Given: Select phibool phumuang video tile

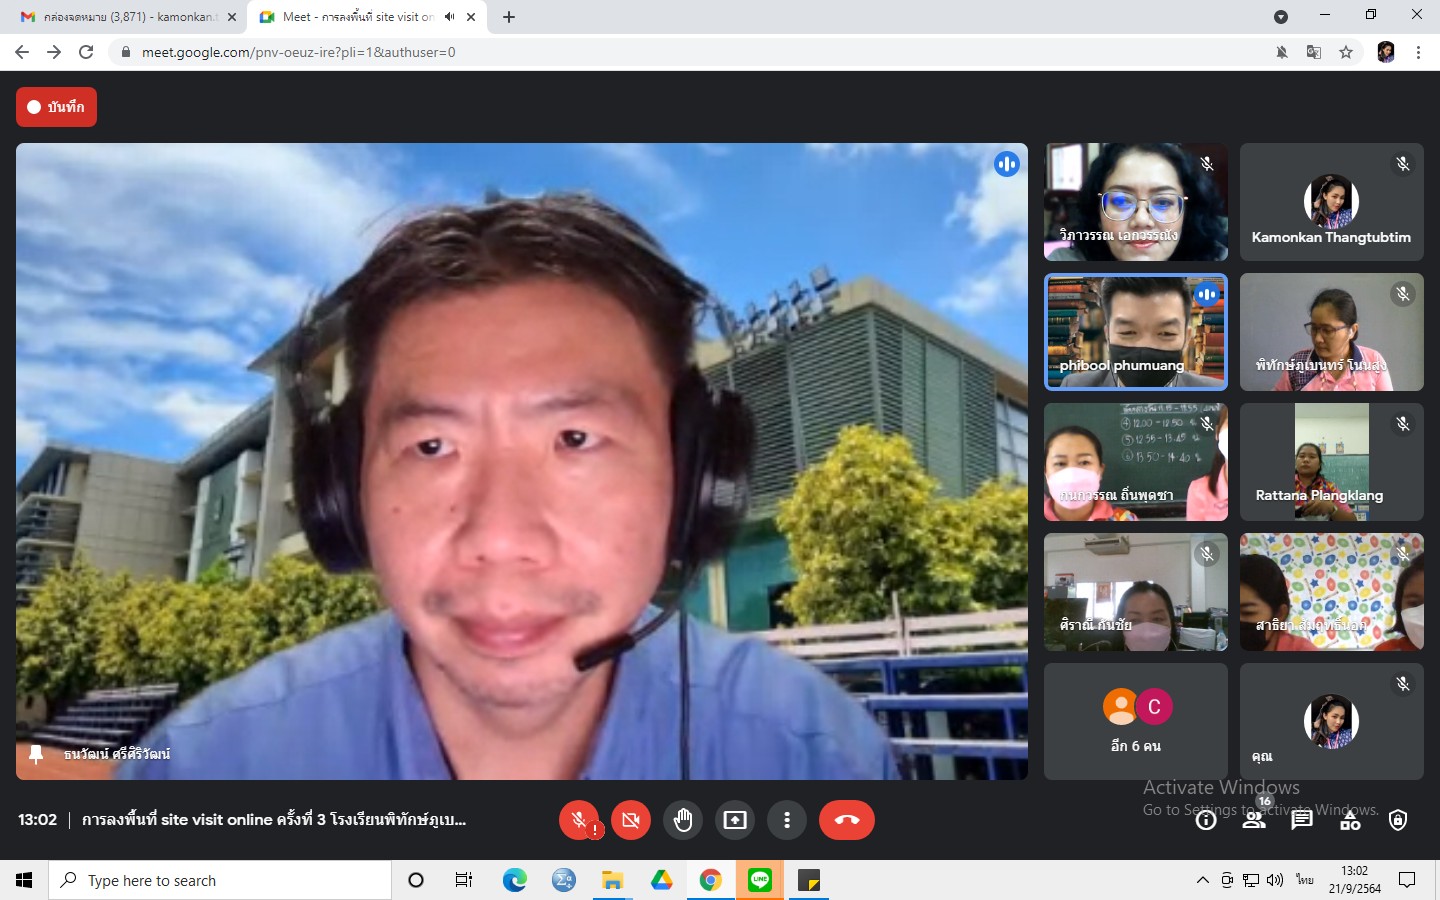Looking at the screenshot, I should (x=1135, y=332).
